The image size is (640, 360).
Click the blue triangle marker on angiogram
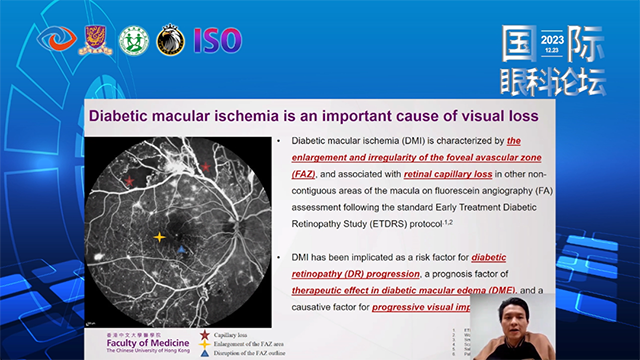coord(182,249)
